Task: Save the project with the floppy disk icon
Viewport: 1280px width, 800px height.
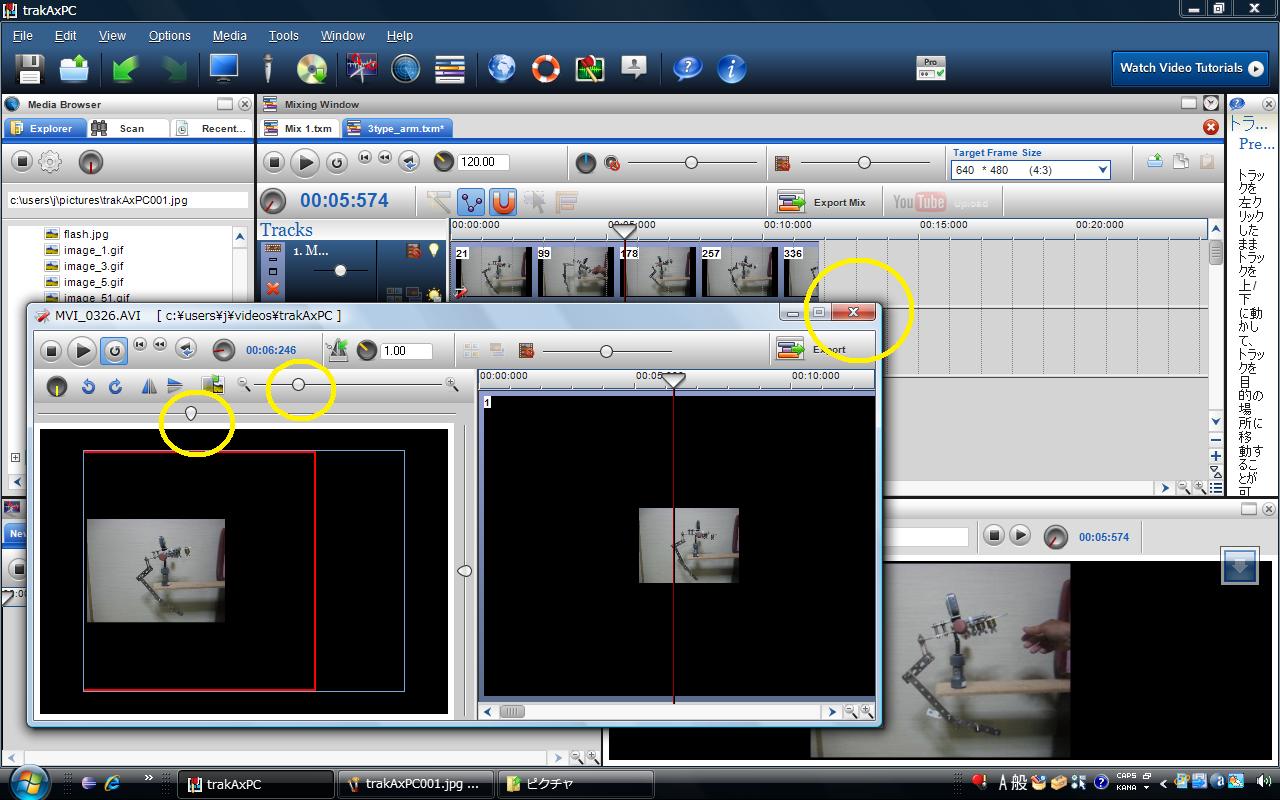Action: (x=30, y=68)
